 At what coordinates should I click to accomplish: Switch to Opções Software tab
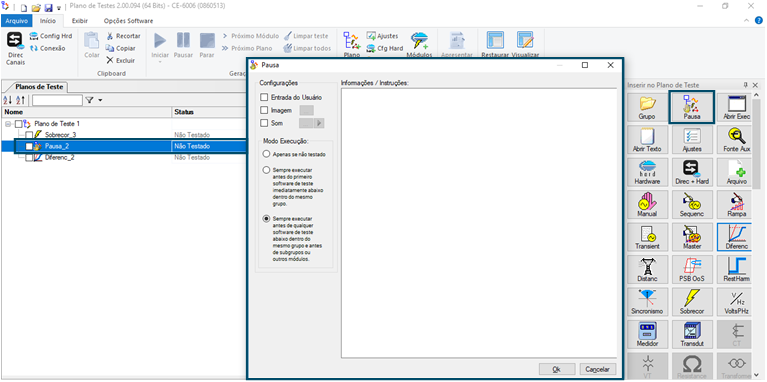[x=128, y=21]
